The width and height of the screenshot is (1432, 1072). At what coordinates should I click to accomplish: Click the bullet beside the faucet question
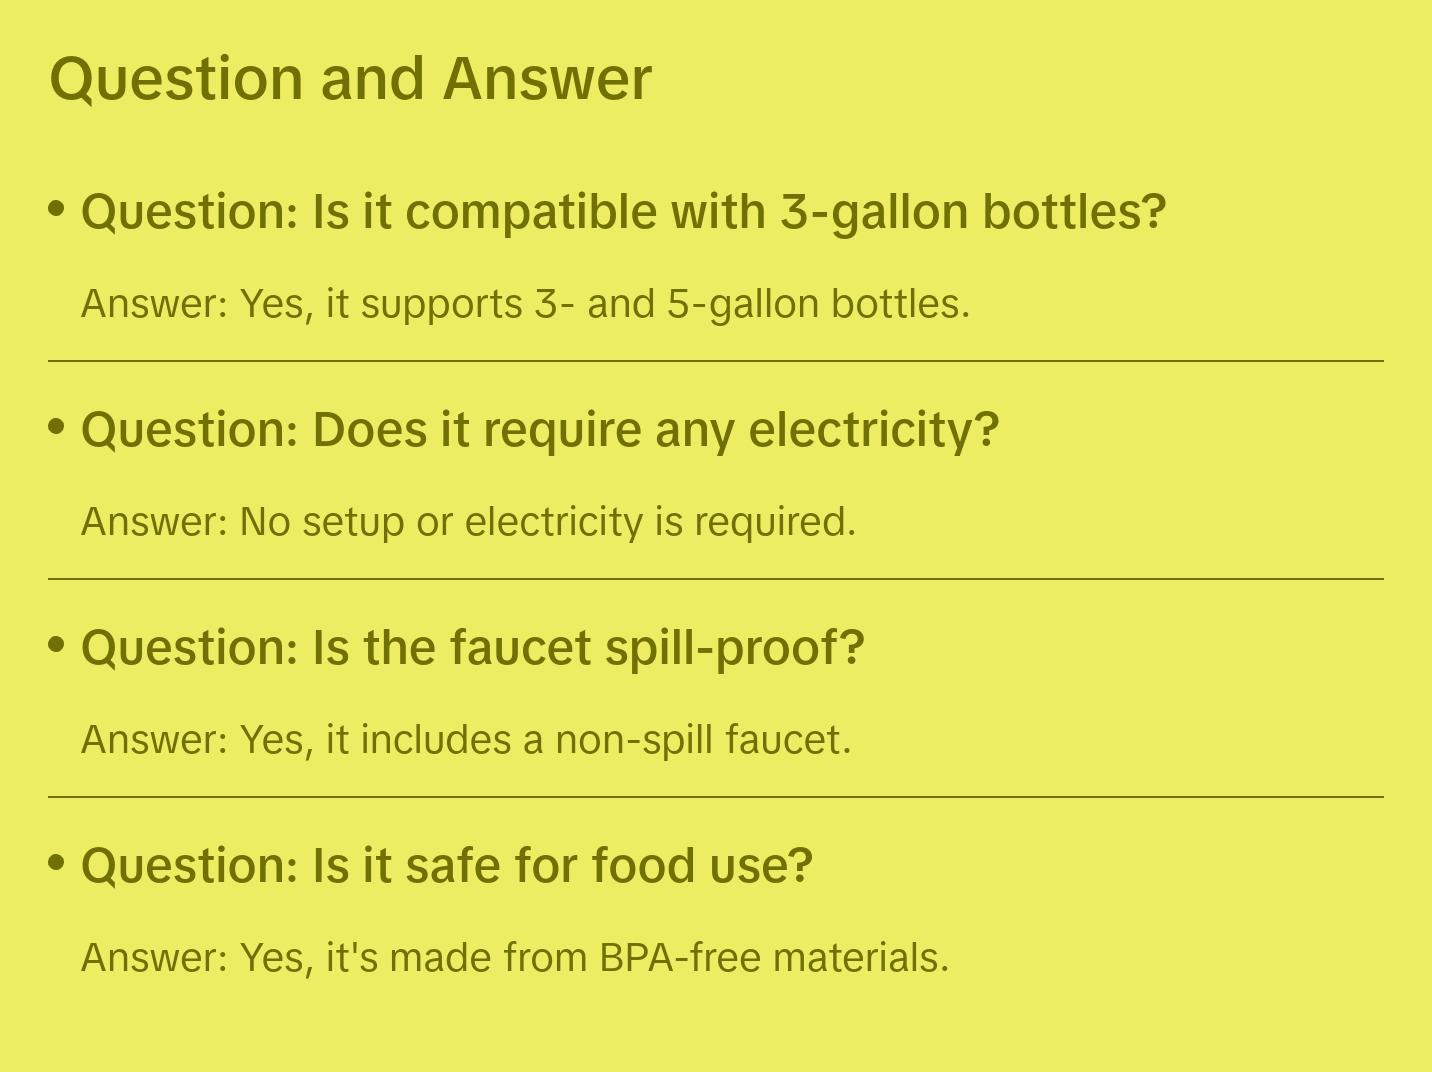[57, 645]
